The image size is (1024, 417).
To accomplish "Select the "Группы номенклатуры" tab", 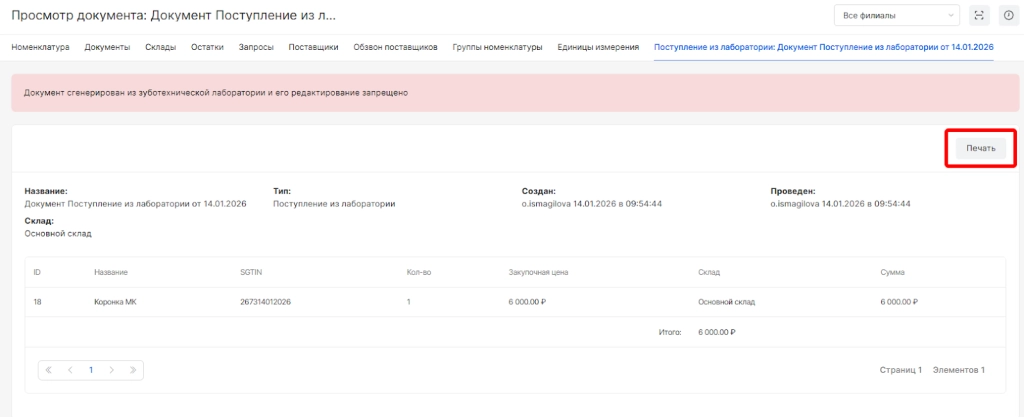I will 497,47.
